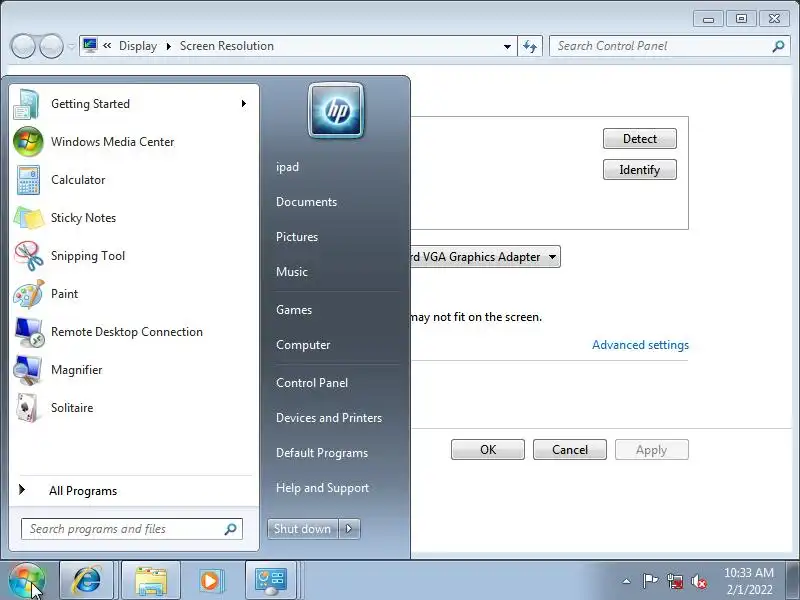Image resolution: width=800 pixels, height=600 pixels.
Task: Click the Screen Resolution breadcrumb
Action: 227,46
